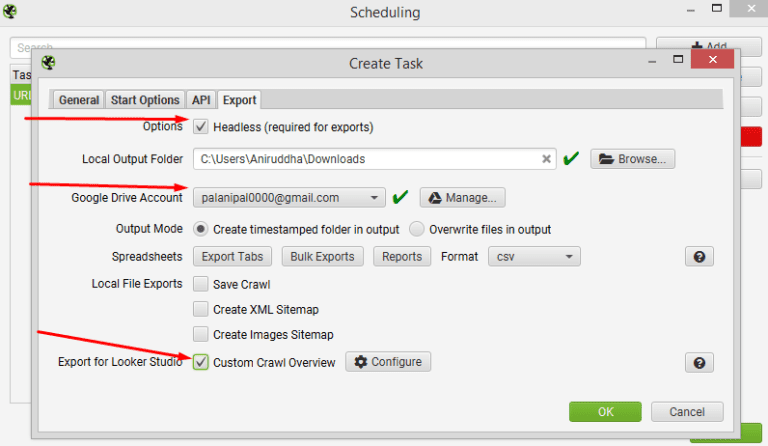Viewport: 768px width, 446px height.
Task: Open help for Spreadsheets exports
Action: (699, 257)
